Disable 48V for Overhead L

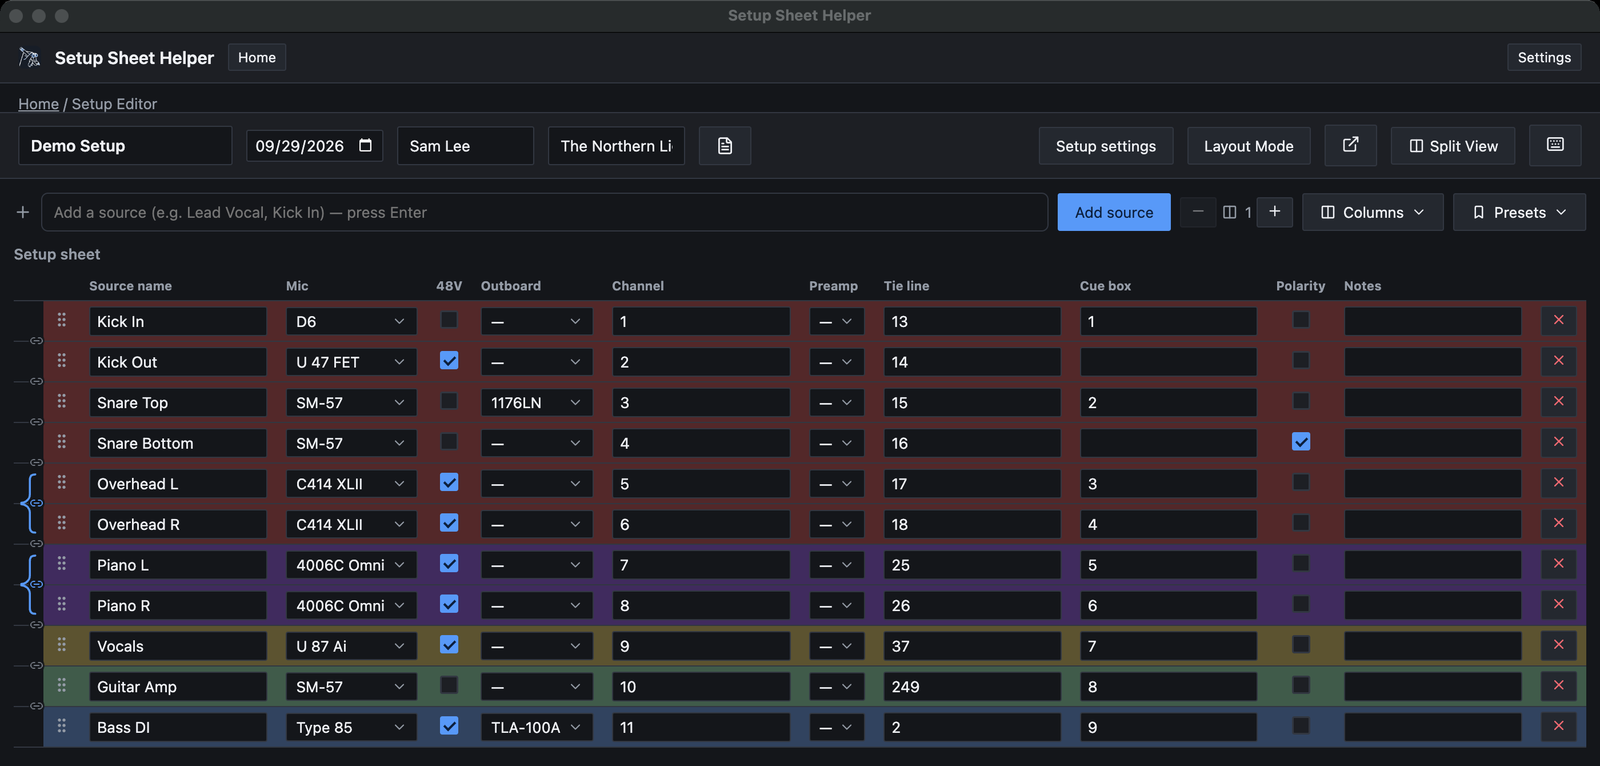[449, 482]
